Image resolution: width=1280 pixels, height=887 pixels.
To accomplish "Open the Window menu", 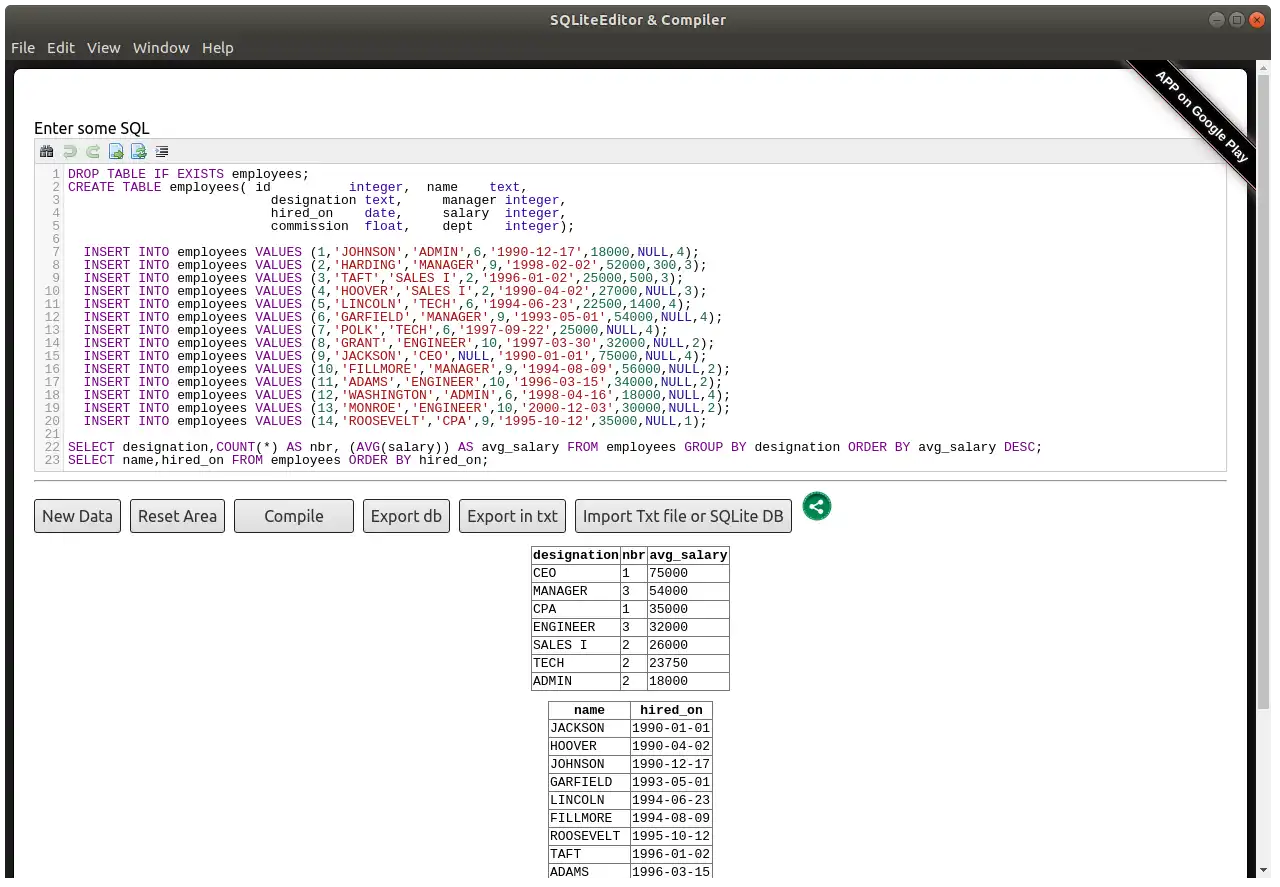I will coord(161,48).
